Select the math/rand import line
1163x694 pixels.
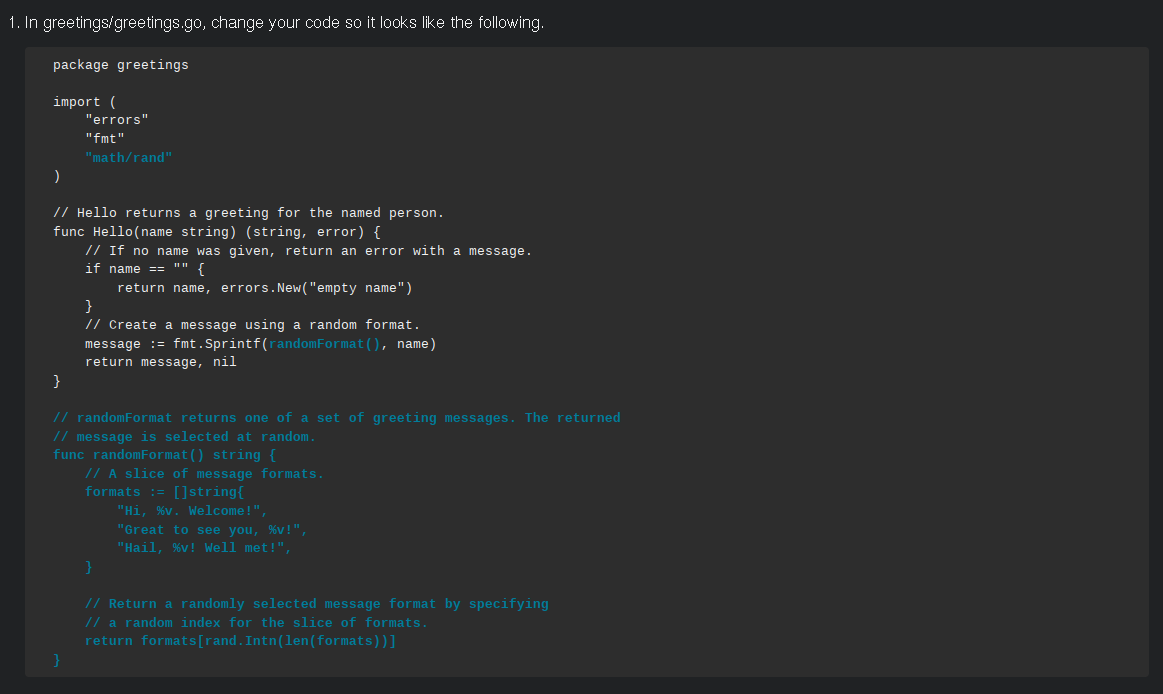pos(128,157)
